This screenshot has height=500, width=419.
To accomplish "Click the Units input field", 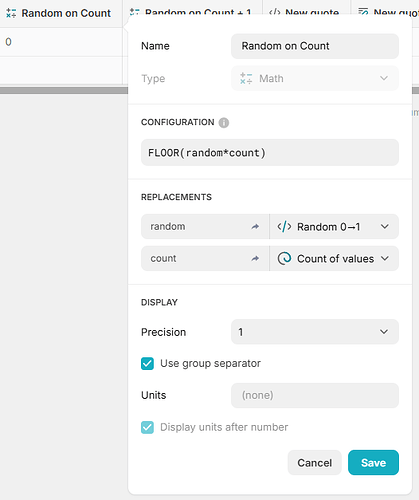I will pos(315,395).
